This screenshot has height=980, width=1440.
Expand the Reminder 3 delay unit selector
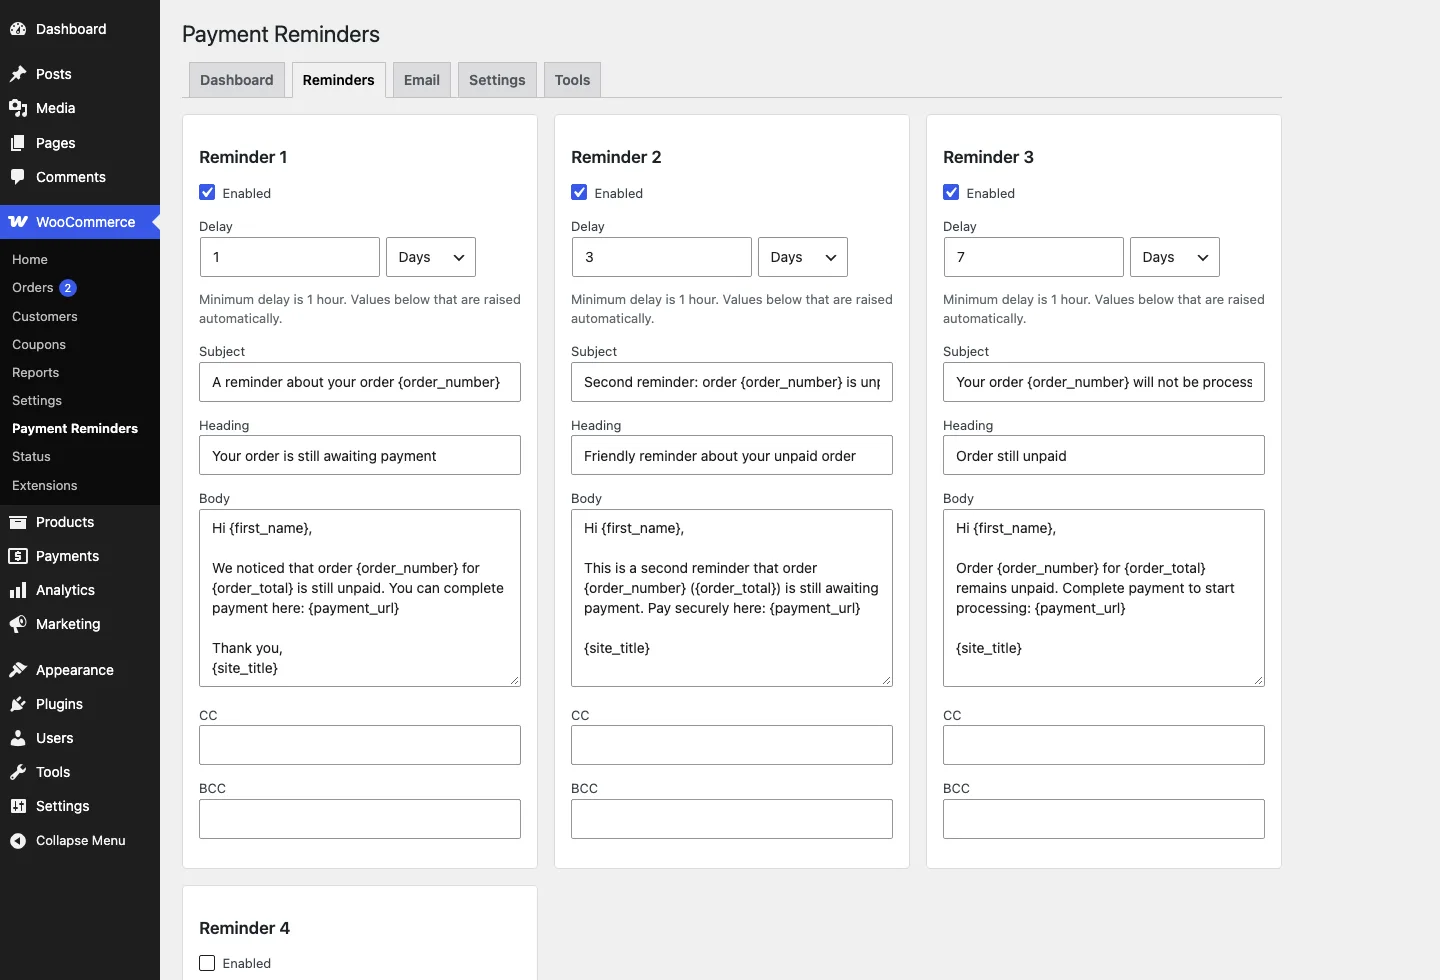pos(1175,257)
